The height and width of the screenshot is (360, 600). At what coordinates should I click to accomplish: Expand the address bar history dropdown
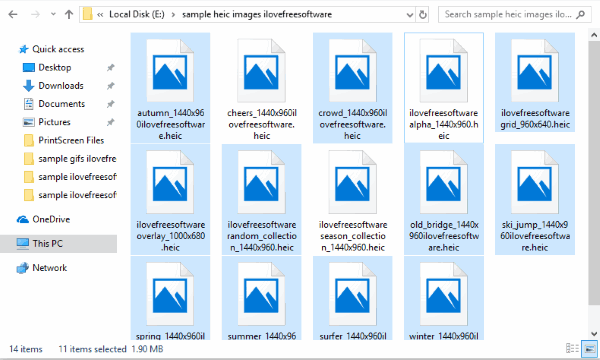(x=410, y=15)
